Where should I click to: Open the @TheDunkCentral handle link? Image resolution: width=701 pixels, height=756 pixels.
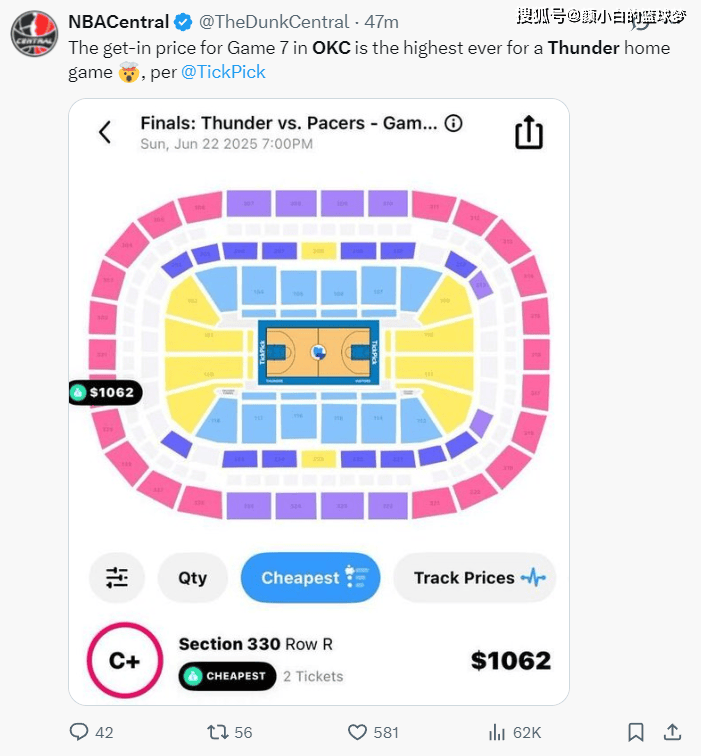(x=278, y=22)
